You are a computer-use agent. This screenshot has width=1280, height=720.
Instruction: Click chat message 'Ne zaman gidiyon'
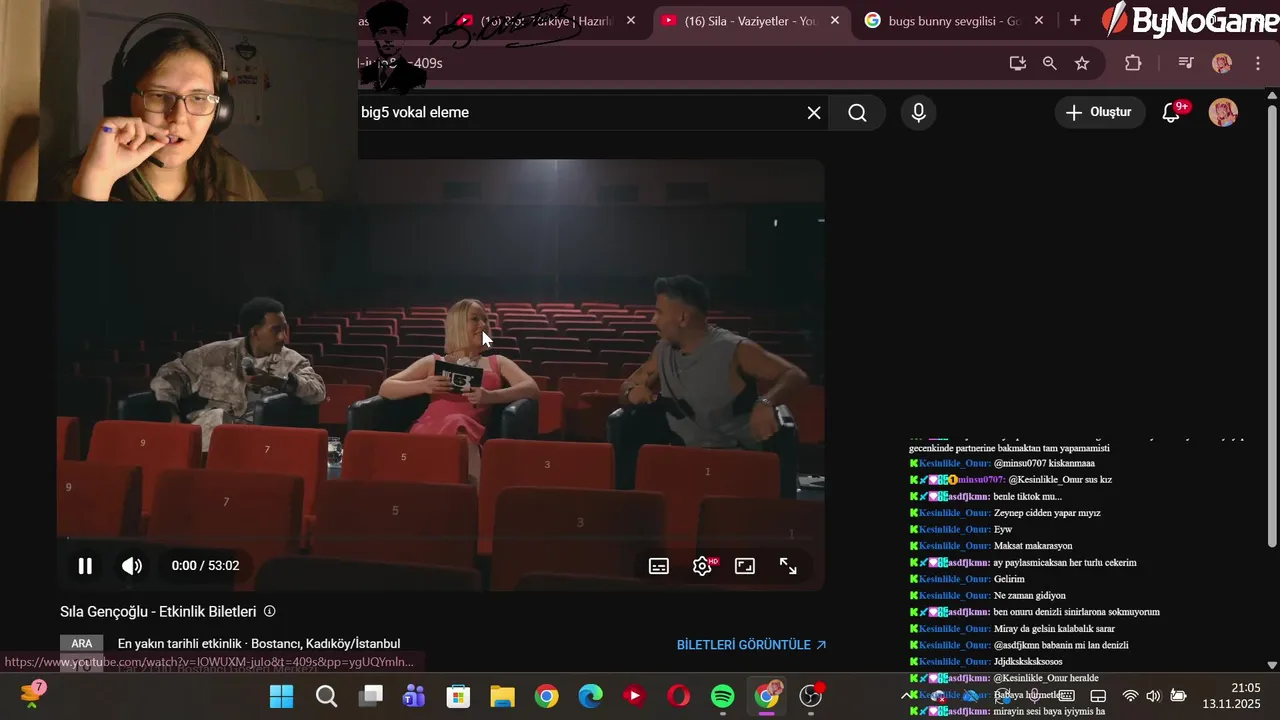click(x=1030, y=596)
